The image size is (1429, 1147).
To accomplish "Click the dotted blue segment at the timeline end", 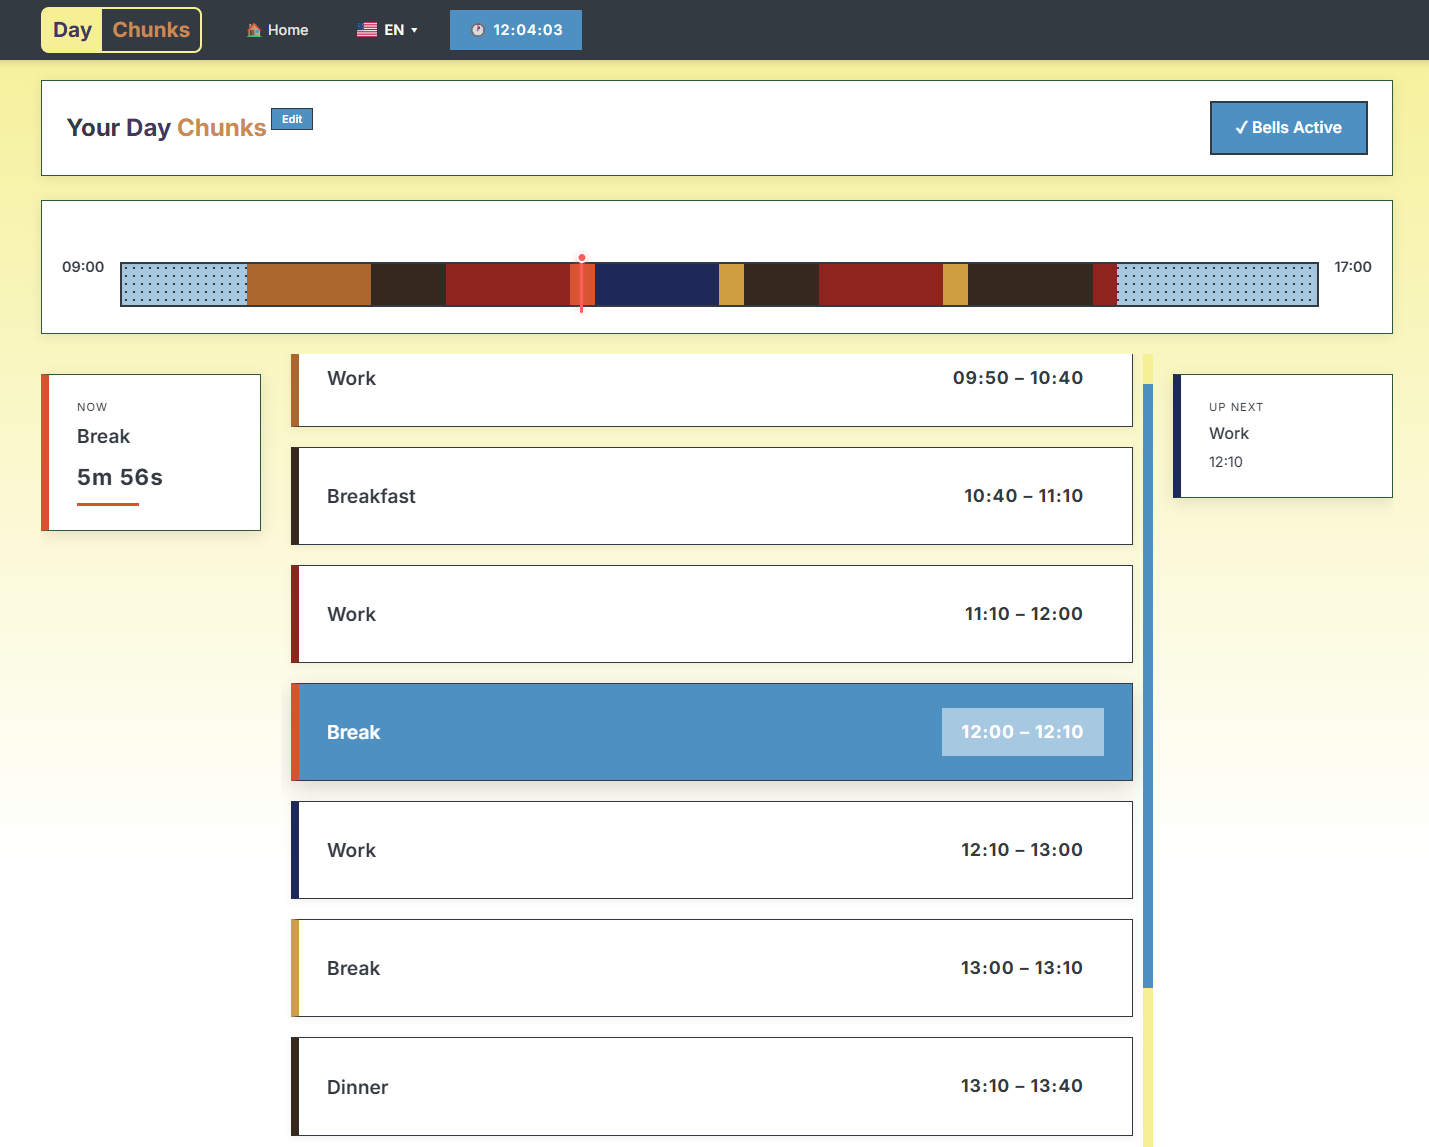I will tap(1217, 284).
